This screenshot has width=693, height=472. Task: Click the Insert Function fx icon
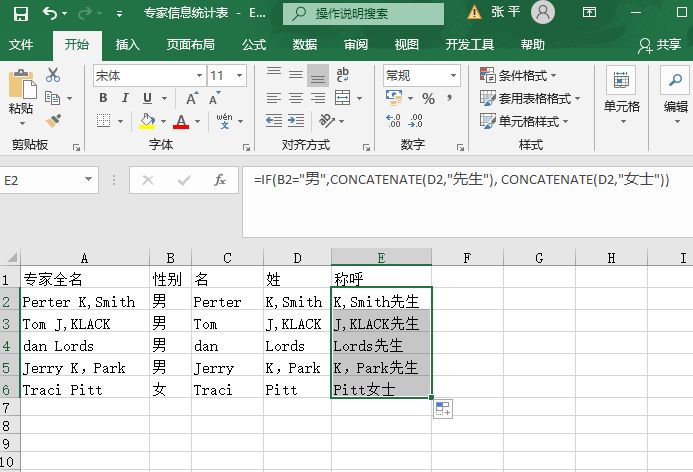coord(220,180)
